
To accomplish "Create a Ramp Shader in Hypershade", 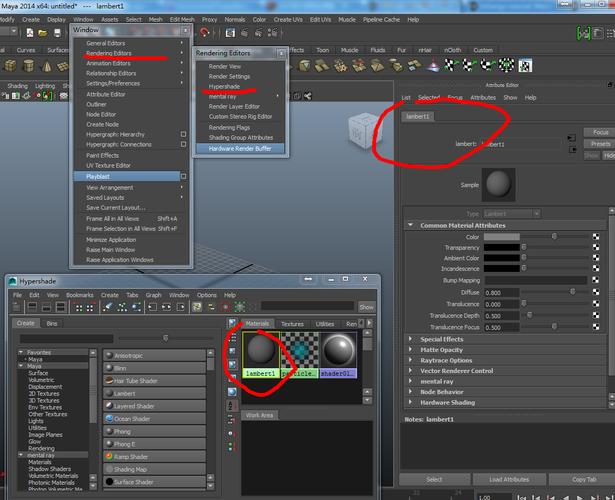I will (154, 457).
